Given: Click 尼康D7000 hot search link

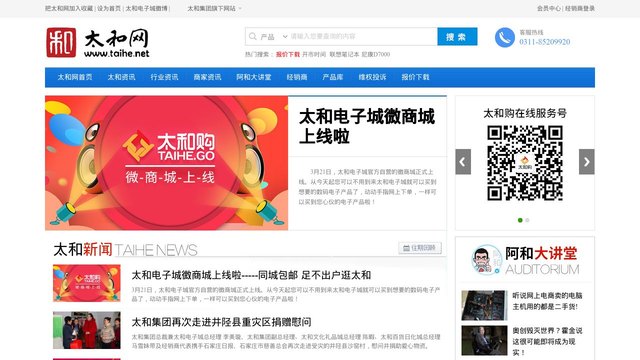Looking at the screenshot, I should (x=376, y=54).
